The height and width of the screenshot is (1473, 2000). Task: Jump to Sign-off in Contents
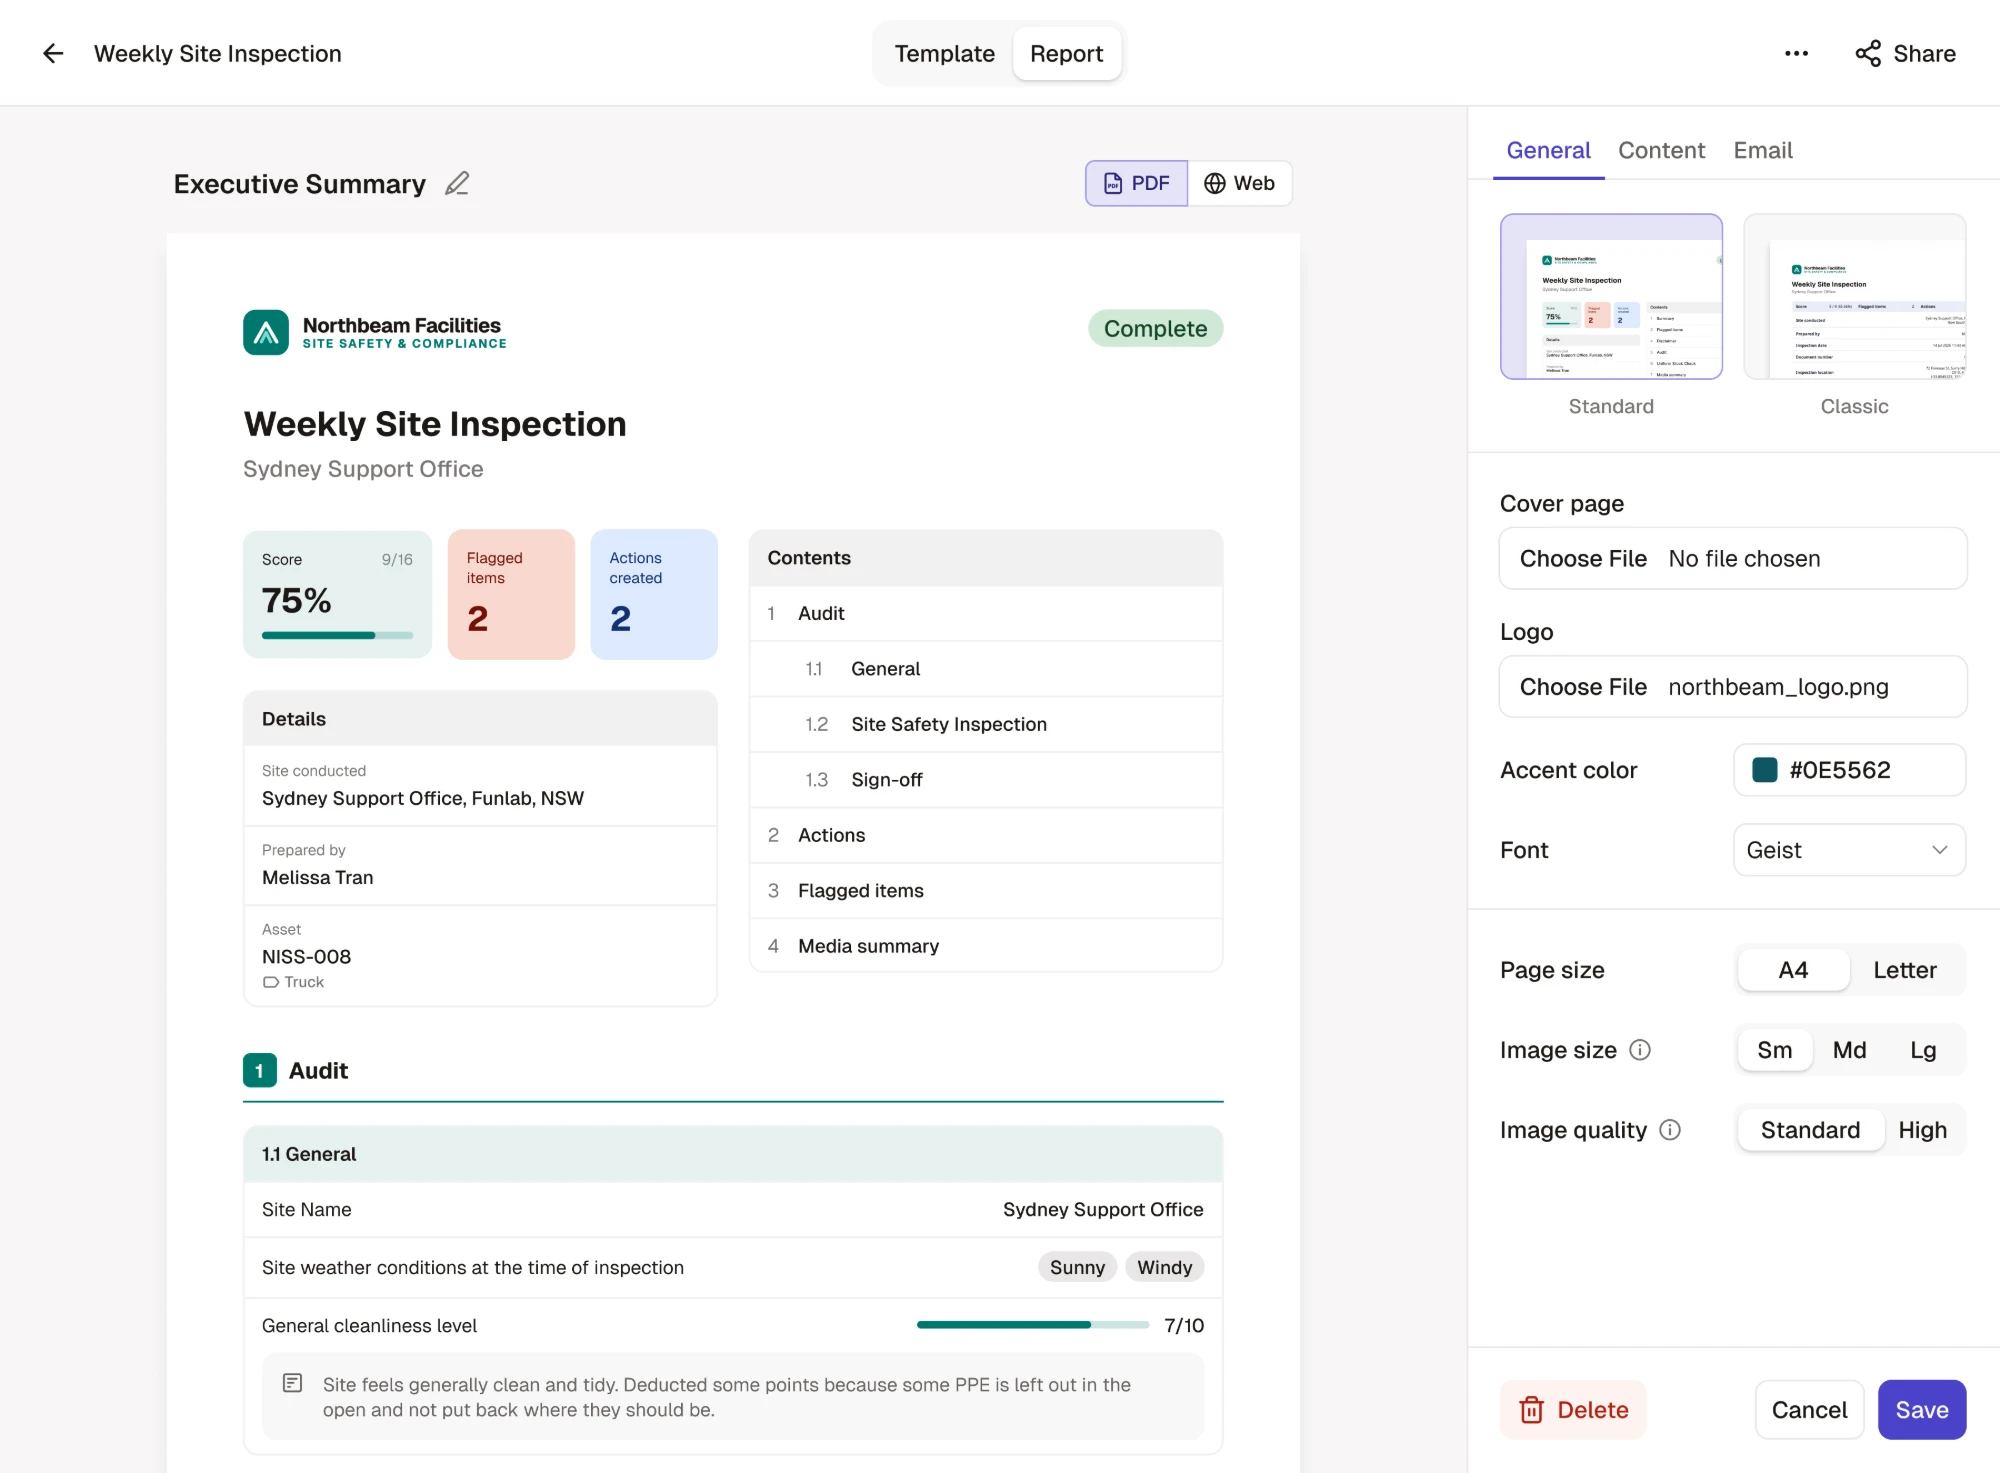tap(986, 779)
